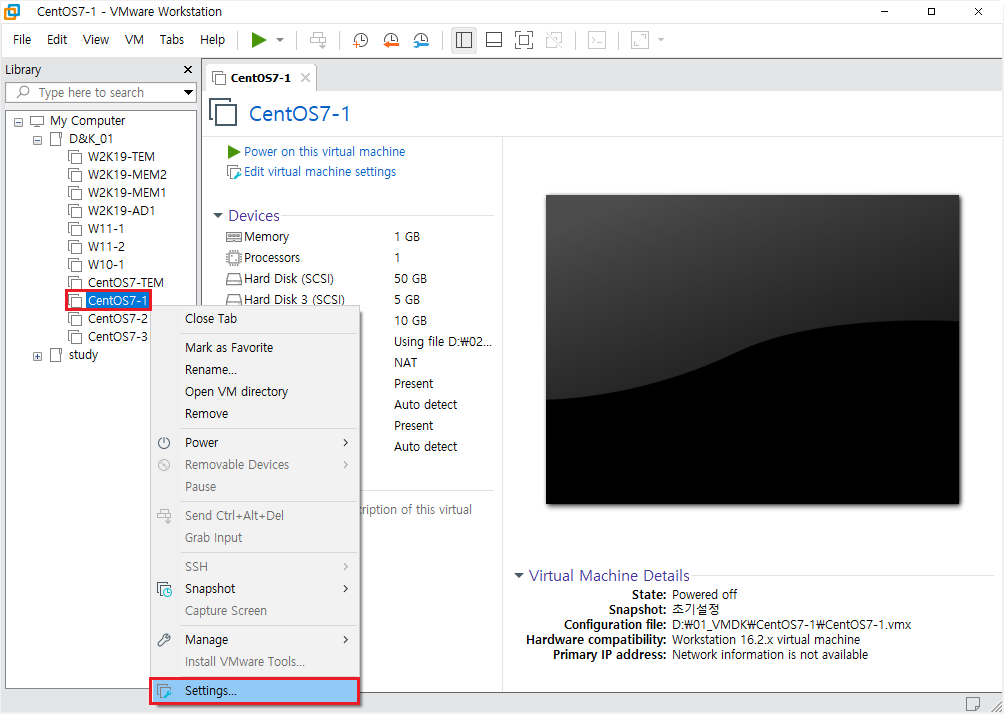
Task: Click the Revert to Snapshot toolbar icon
Action: click(391, 40)
